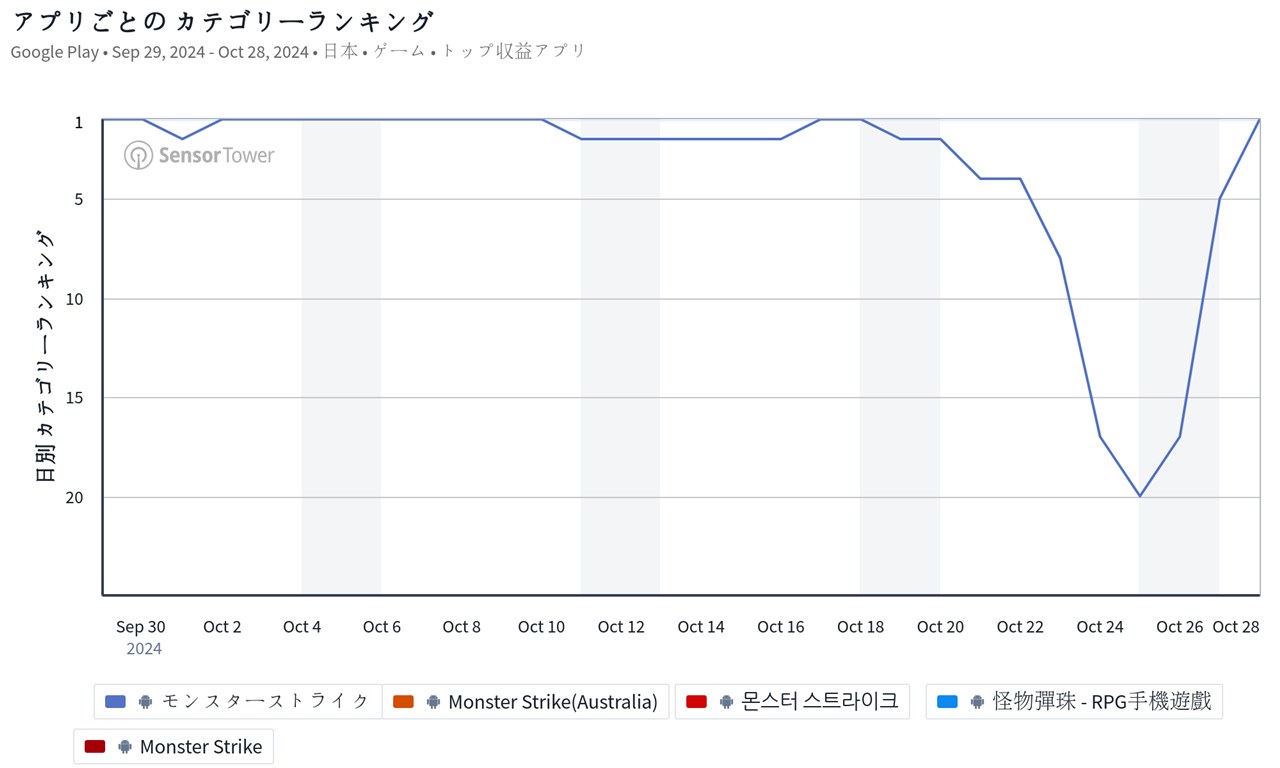
Task: Click the orange swatch for Monster Strike(Australia)
Action: point(403,702)
